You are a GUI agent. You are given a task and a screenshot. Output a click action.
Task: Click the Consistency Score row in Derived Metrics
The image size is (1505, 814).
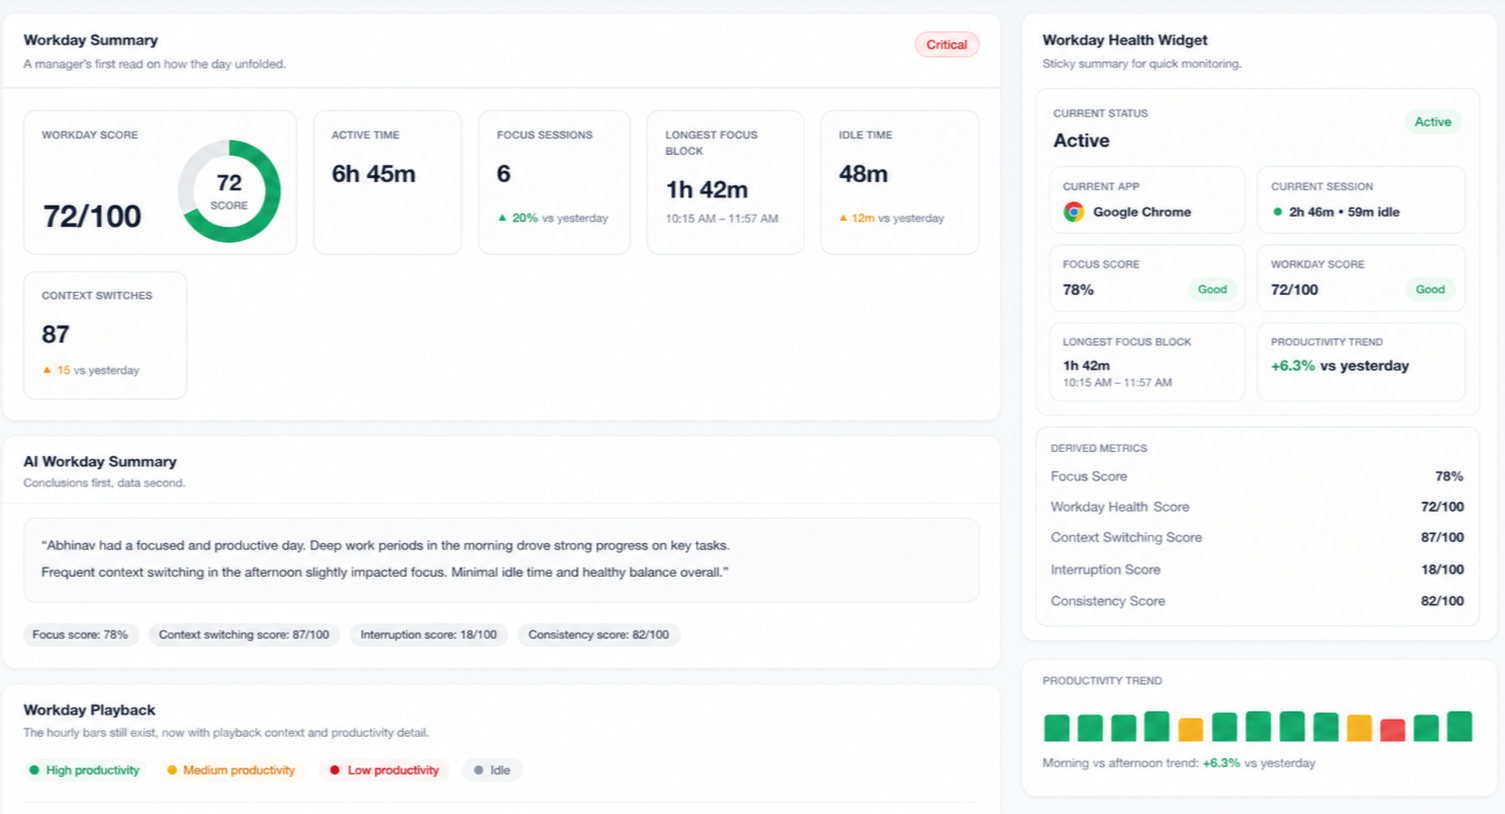coord(1257,601)
